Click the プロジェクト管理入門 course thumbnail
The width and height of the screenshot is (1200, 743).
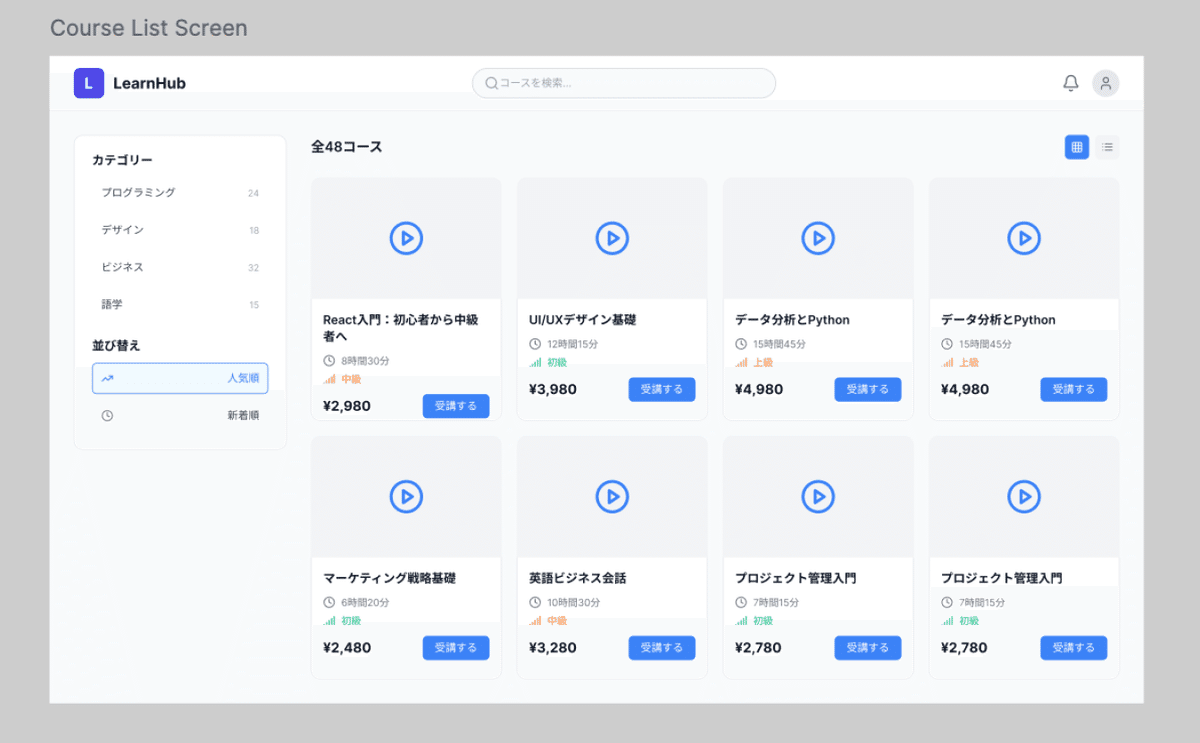coord(818,496)
